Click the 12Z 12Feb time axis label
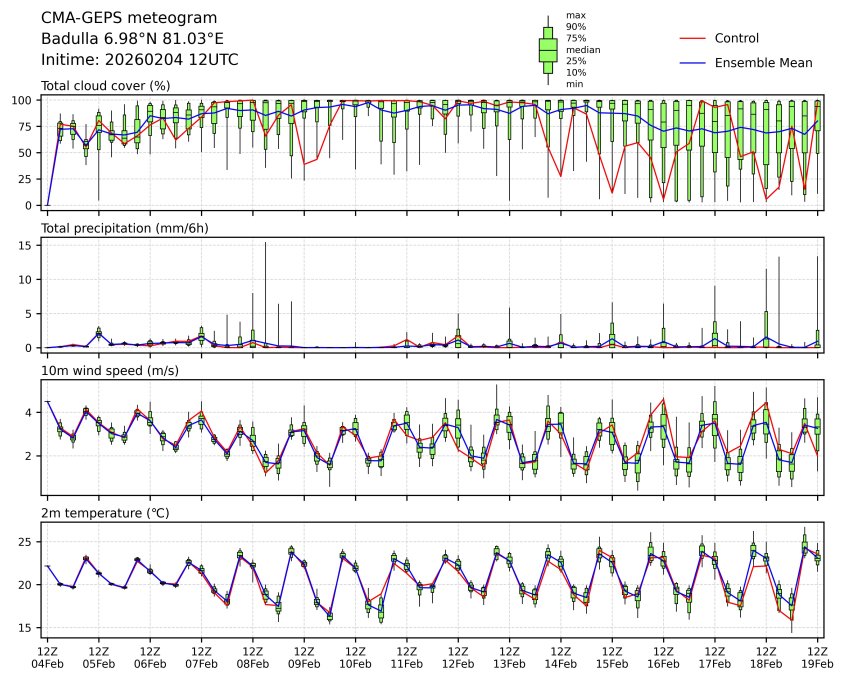 [458, 657]
